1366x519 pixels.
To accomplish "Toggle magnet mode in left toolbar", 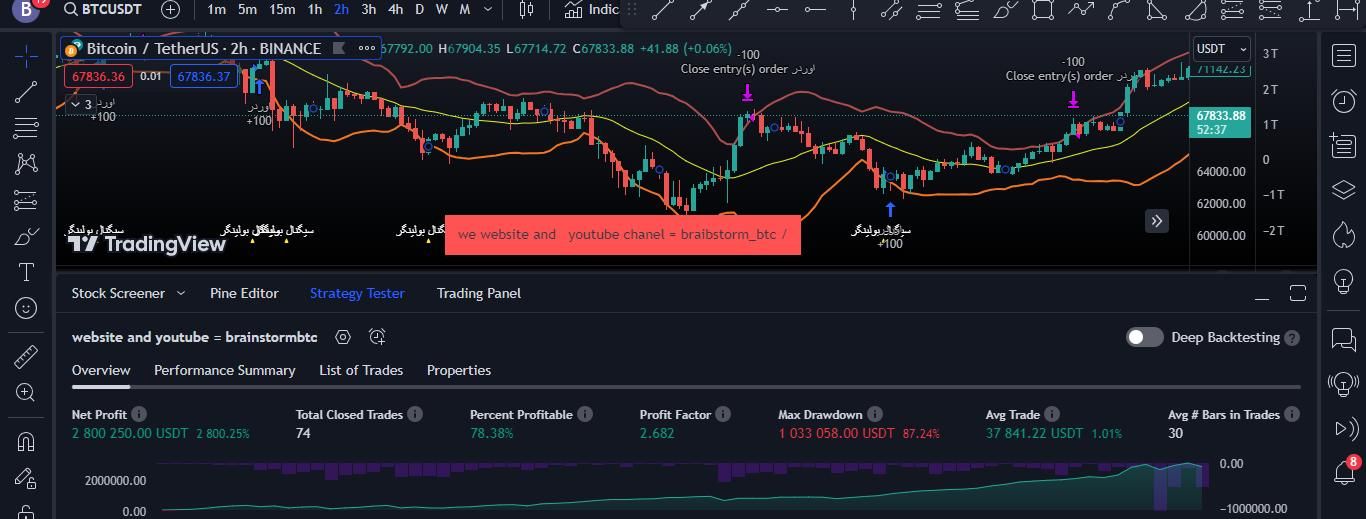I will tap(27, 442).
